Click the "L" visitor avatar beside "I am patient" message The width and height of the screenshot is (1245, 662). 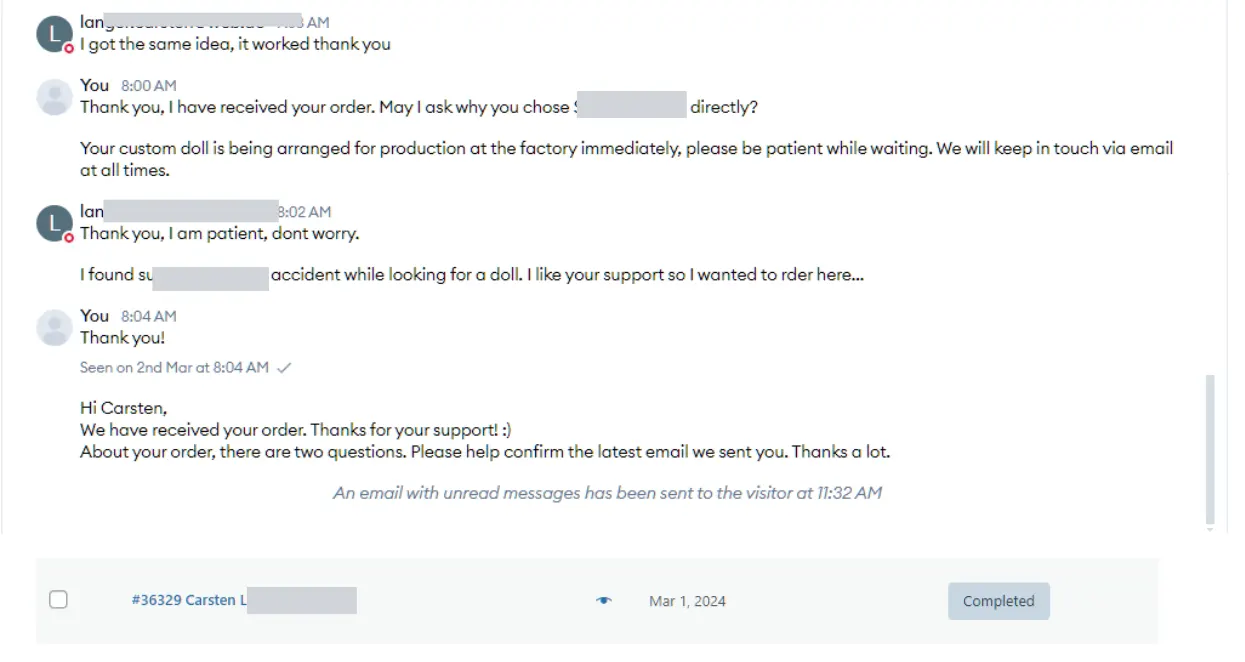[54, 223]
